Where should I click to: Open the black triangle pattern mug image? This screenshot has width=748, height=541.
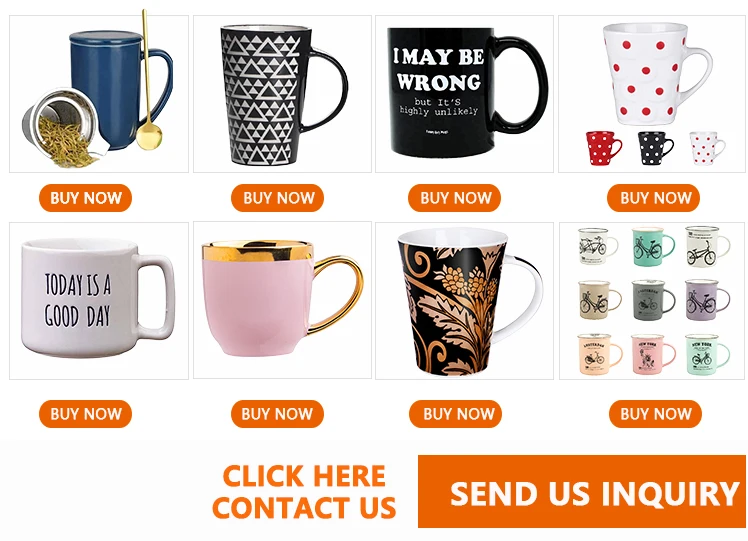[282, 94]
